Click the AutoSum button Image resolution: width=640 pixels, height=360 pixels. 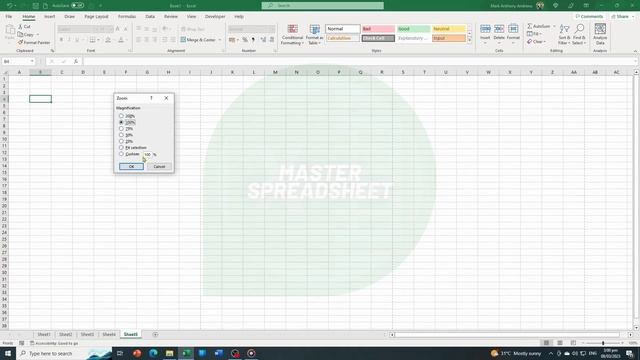[x=539, y=26]
